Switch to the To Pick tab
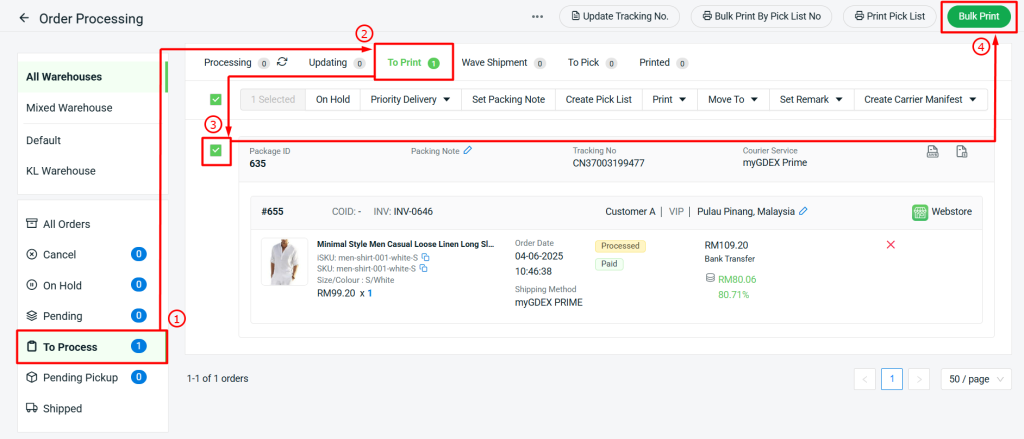This screenshot has height=439, width=1024. point(592,63)
